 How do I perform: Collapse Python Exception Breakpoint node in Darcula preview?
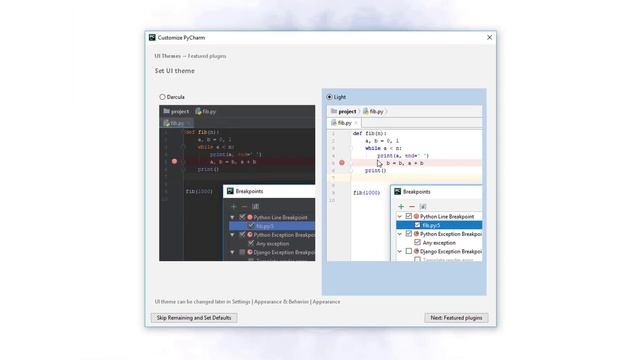(233, 235)
